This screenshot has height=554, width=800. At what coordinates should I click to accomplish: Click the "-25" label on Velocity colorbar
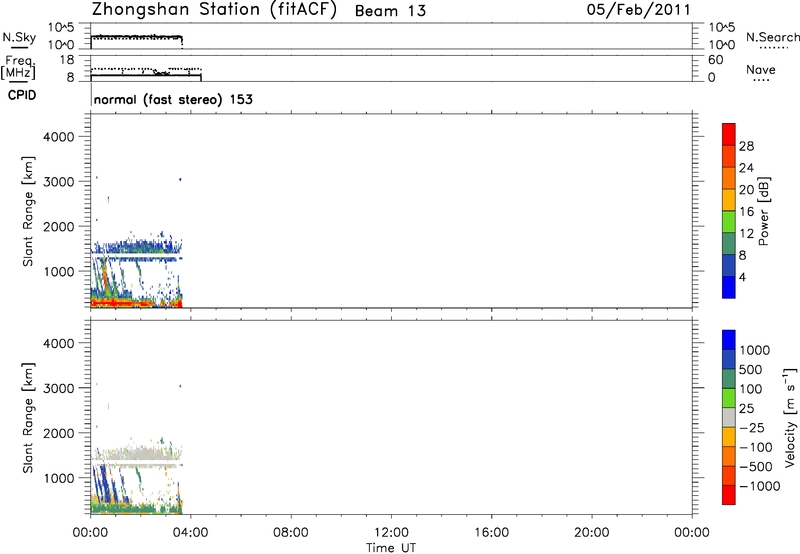pos(752,427)
